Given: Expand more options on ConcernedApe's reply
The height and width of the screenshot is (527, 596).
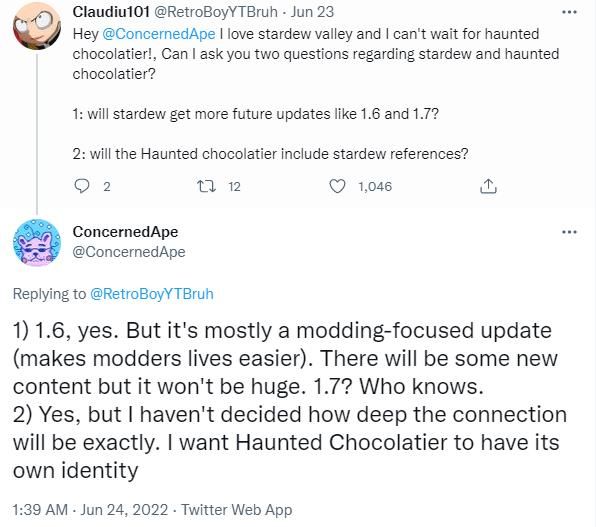Looking at the screenshot, I should (x=569, y=232).
